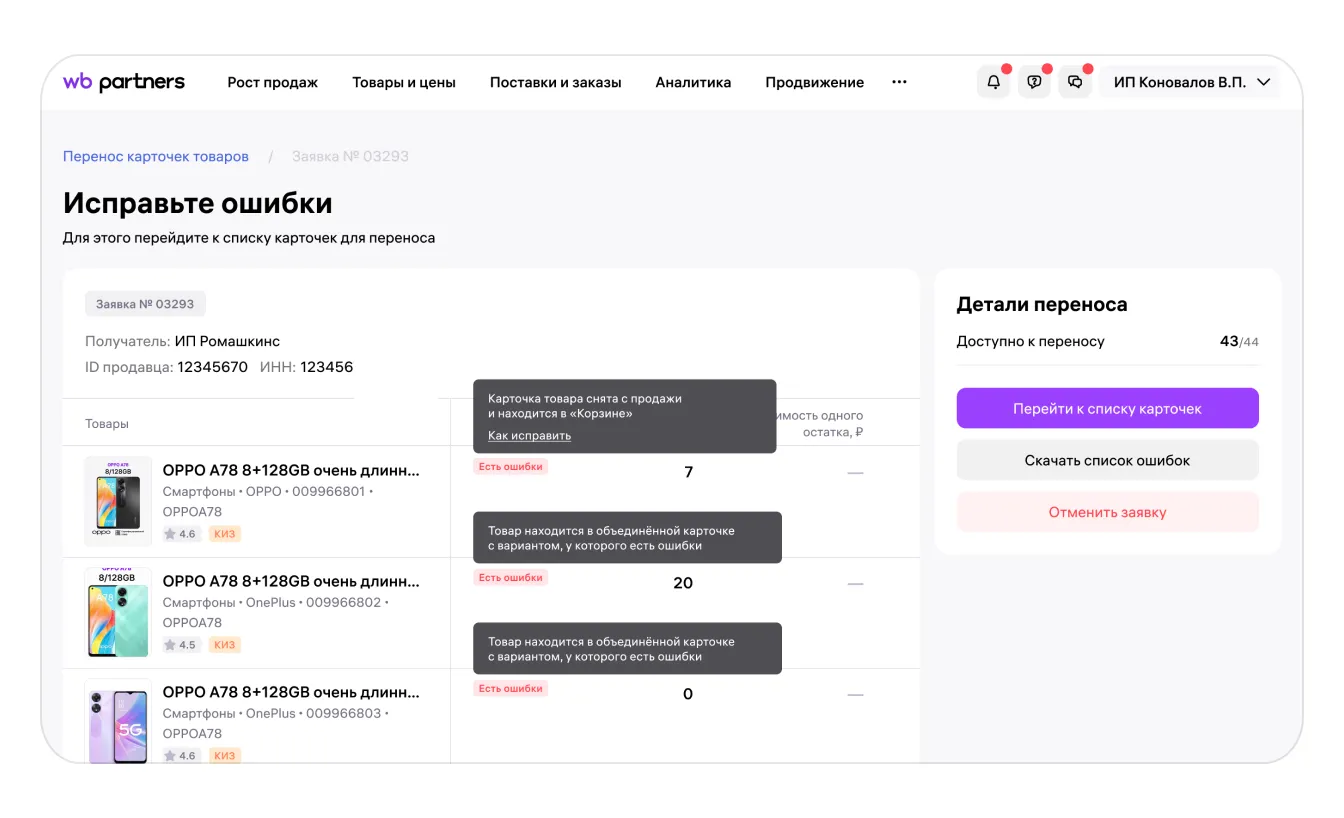Click the Есть ошибки badge next to quantity 20

coord(510,577)
